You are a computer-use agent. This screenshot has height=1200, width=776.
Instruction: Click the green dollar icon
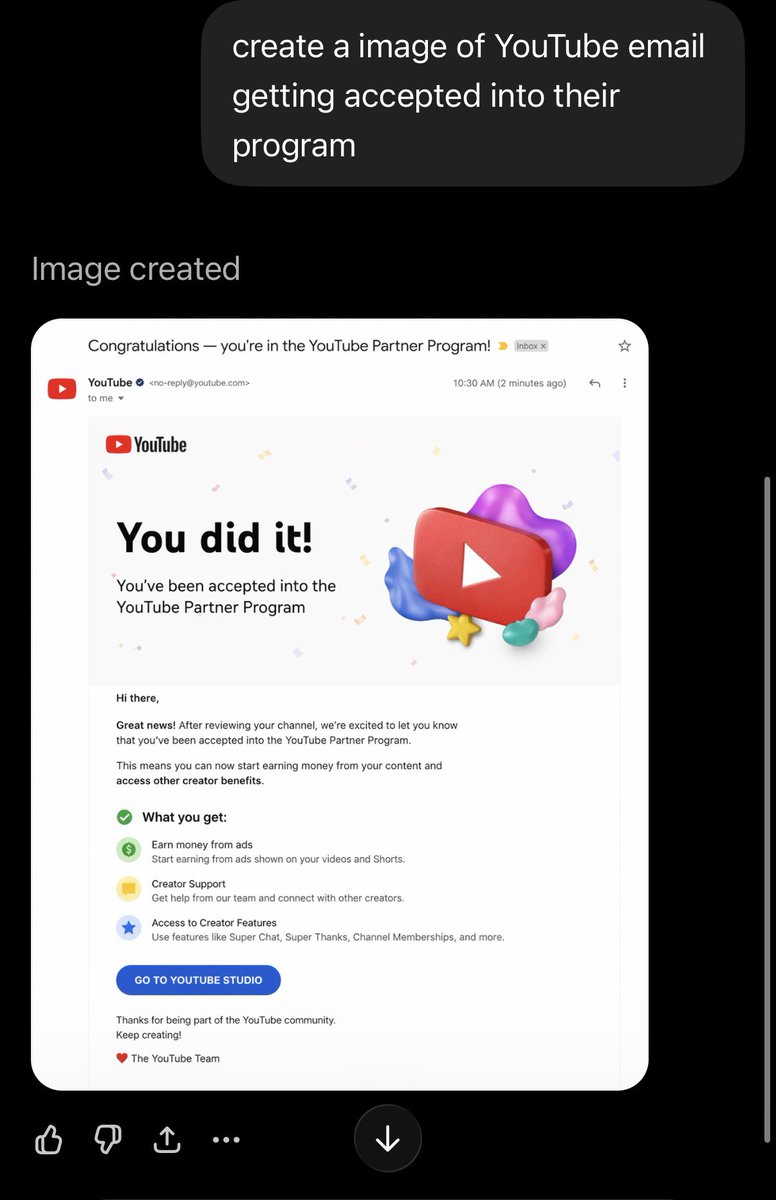coord(128,850)
